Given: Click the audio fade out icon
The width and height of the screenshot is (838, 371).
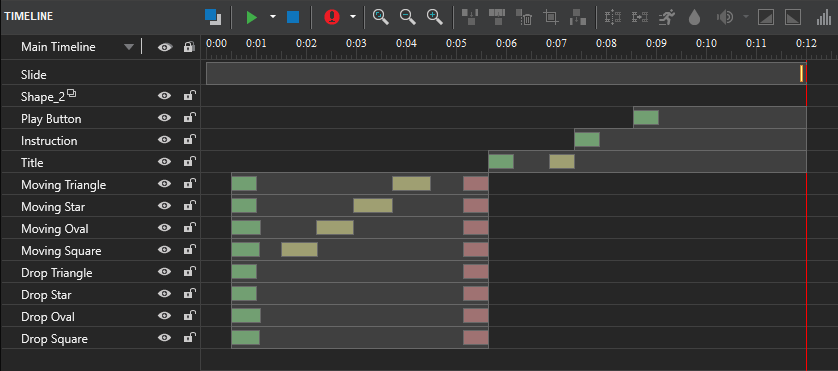Looking at the screenshot, I should pos(793,17).
